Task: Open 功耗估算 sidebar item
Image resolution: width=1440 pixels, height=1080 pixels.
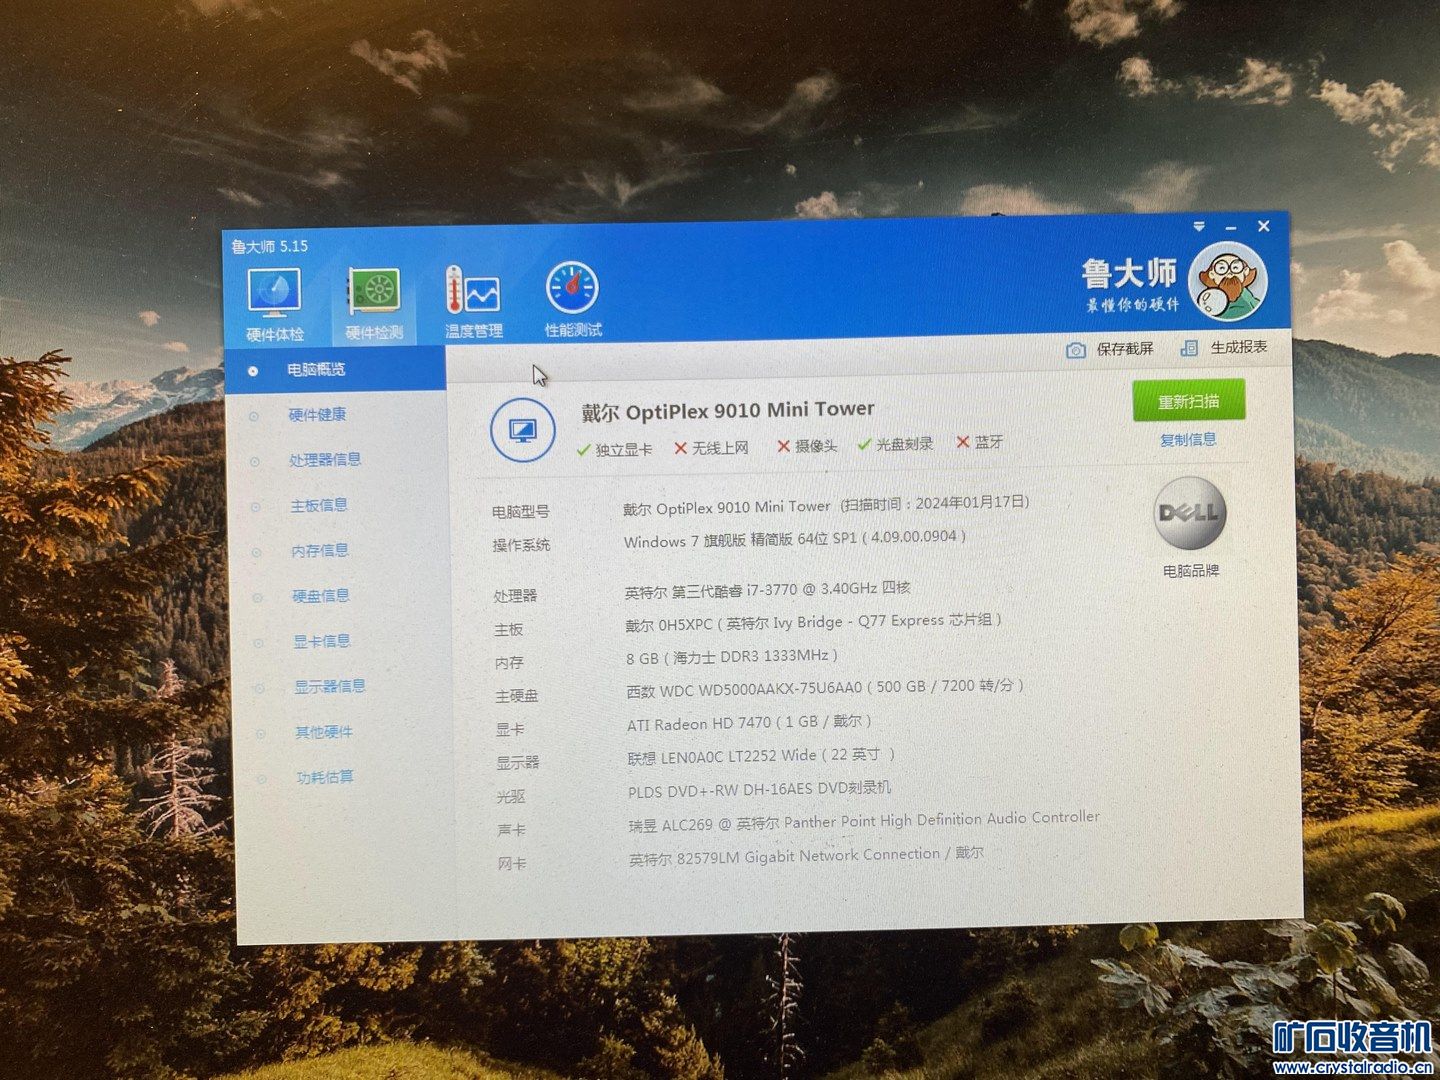Action: coord(325,777)
